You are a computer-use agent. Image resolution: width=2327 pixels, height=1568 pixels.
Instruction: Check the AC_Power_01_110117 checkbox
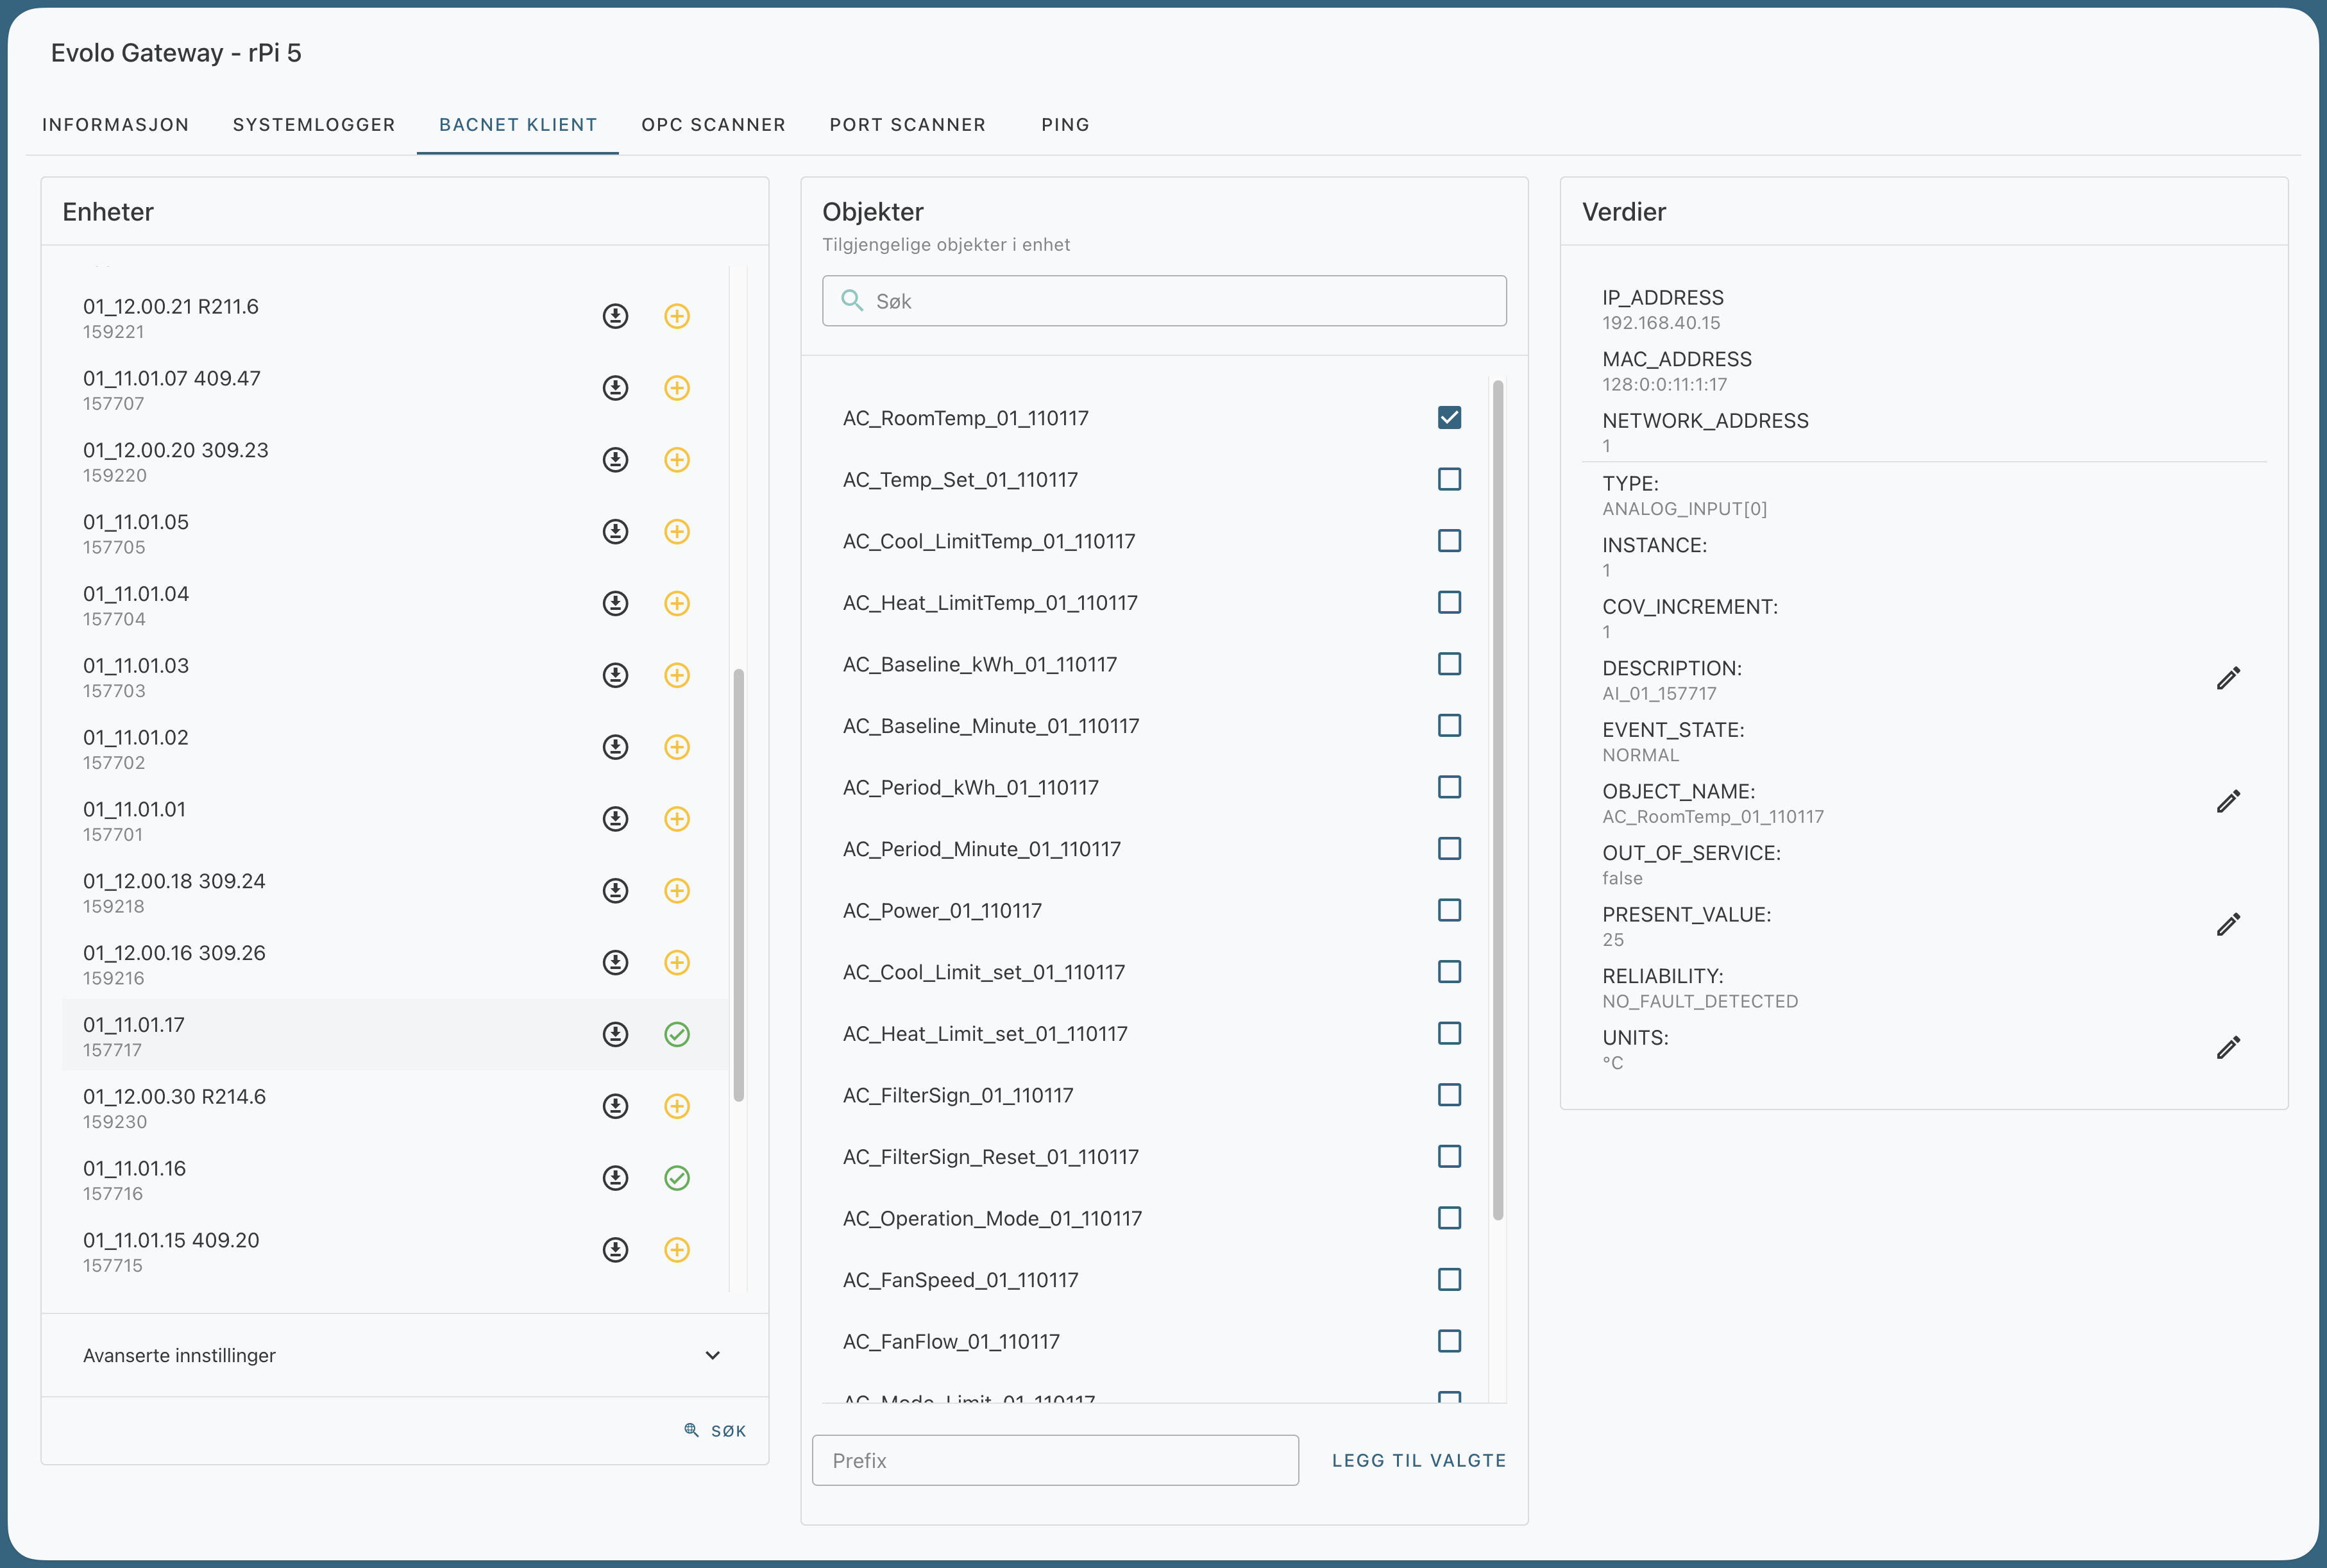[x=1449, y=910]
